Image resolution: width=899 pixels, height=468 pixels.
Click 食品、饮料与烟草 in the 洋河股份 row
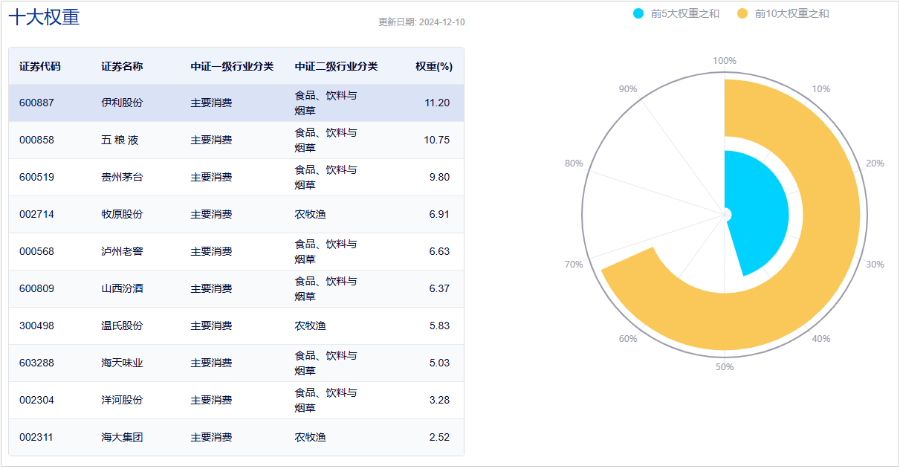326,400
